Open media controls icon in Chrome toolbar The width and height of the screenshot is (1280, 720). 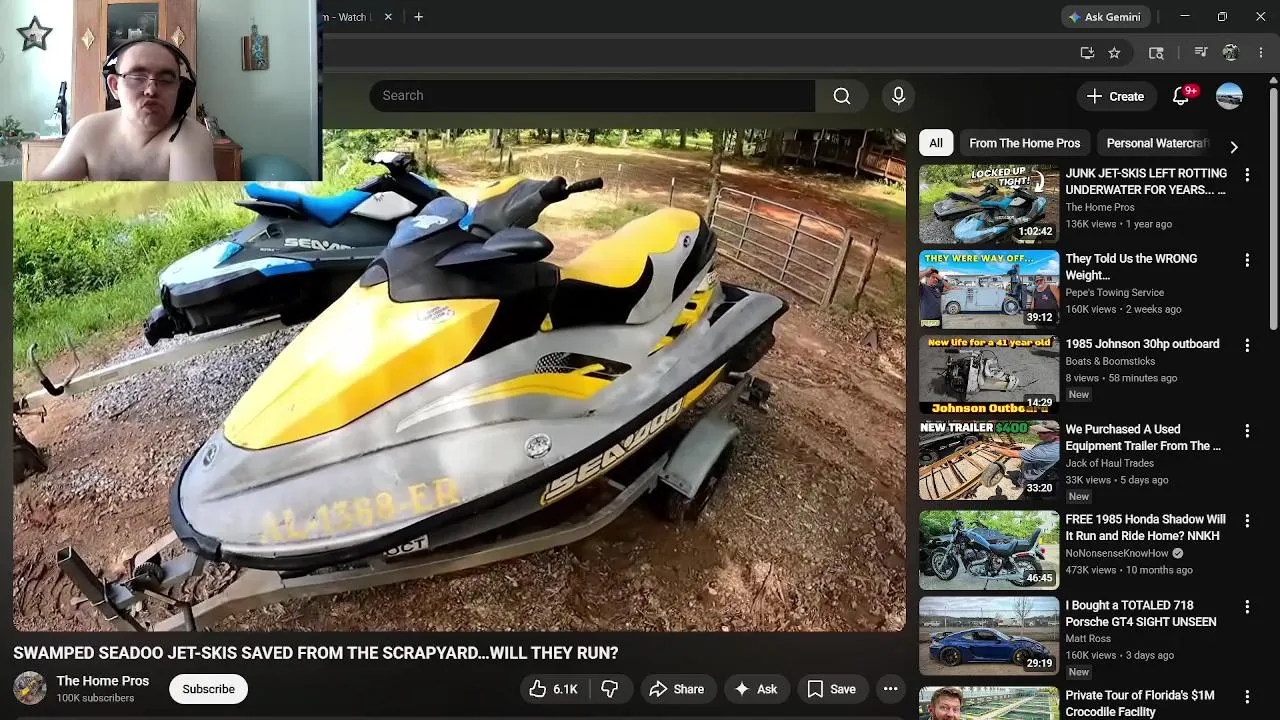1201,53
